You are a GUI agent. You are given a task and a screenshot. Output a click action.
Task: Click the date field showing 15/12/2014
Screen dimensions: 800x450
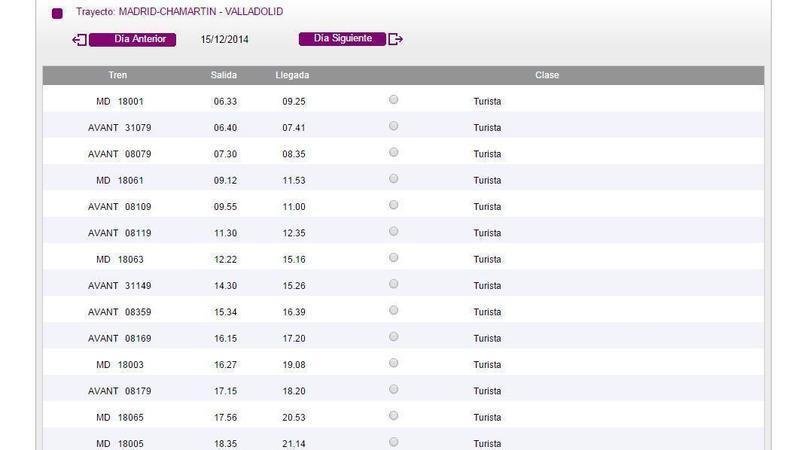coord(224,40)
